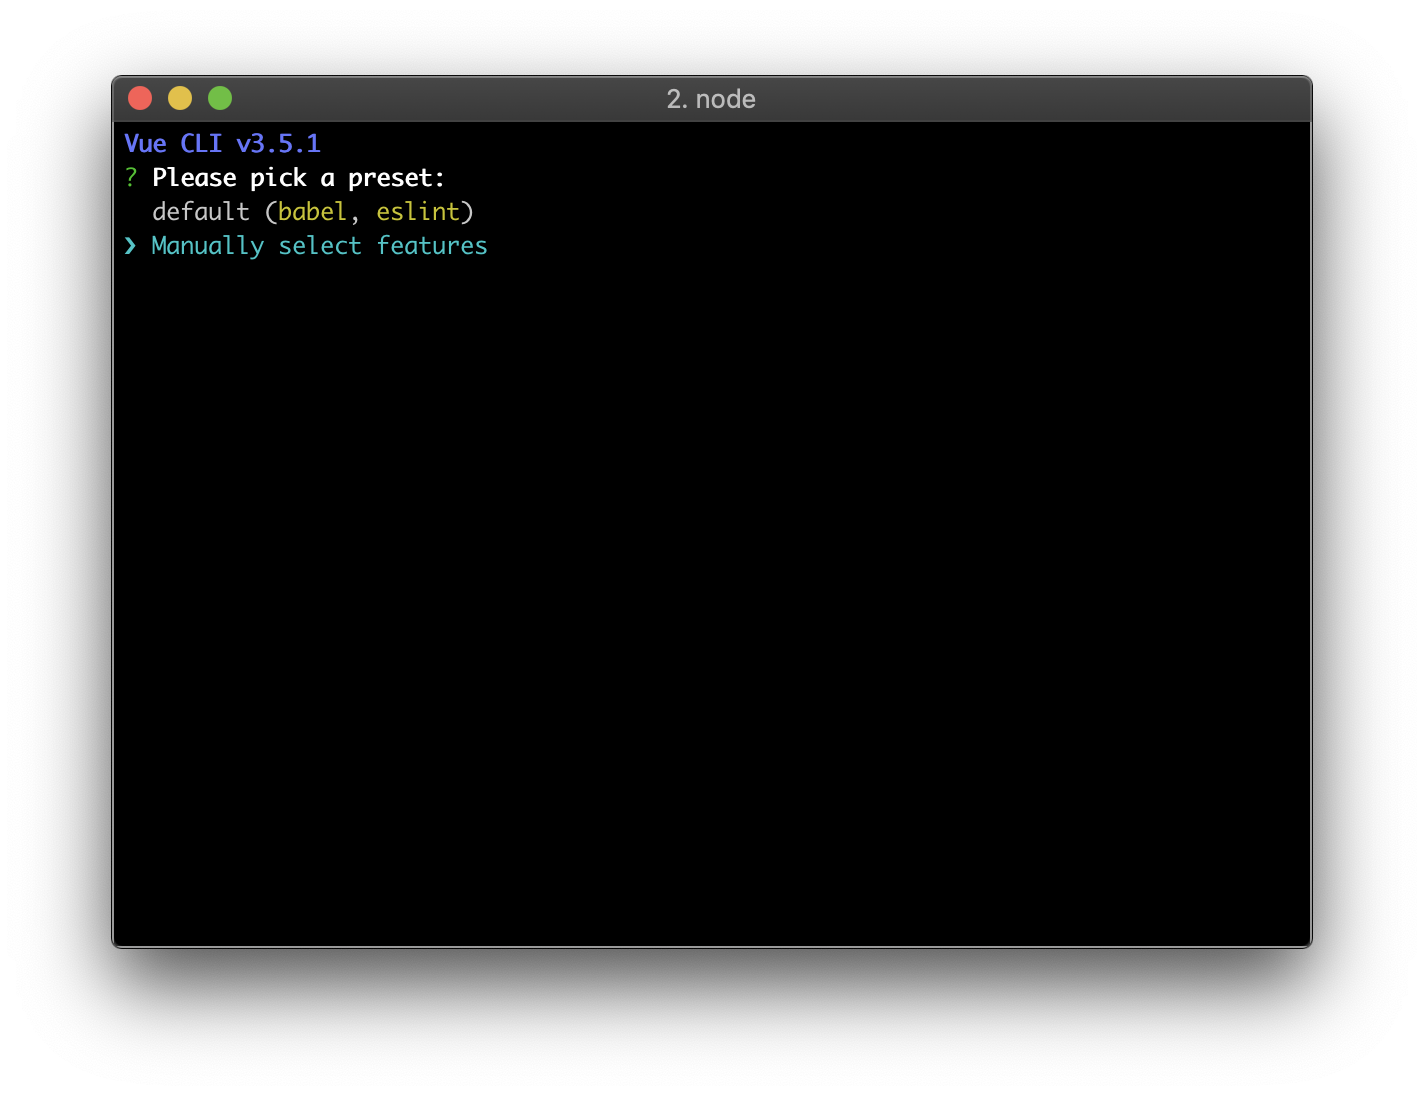This screenshot has height=1096, width=1424.
Task: Select the "Manually select features" option
Action: point(319,246)
